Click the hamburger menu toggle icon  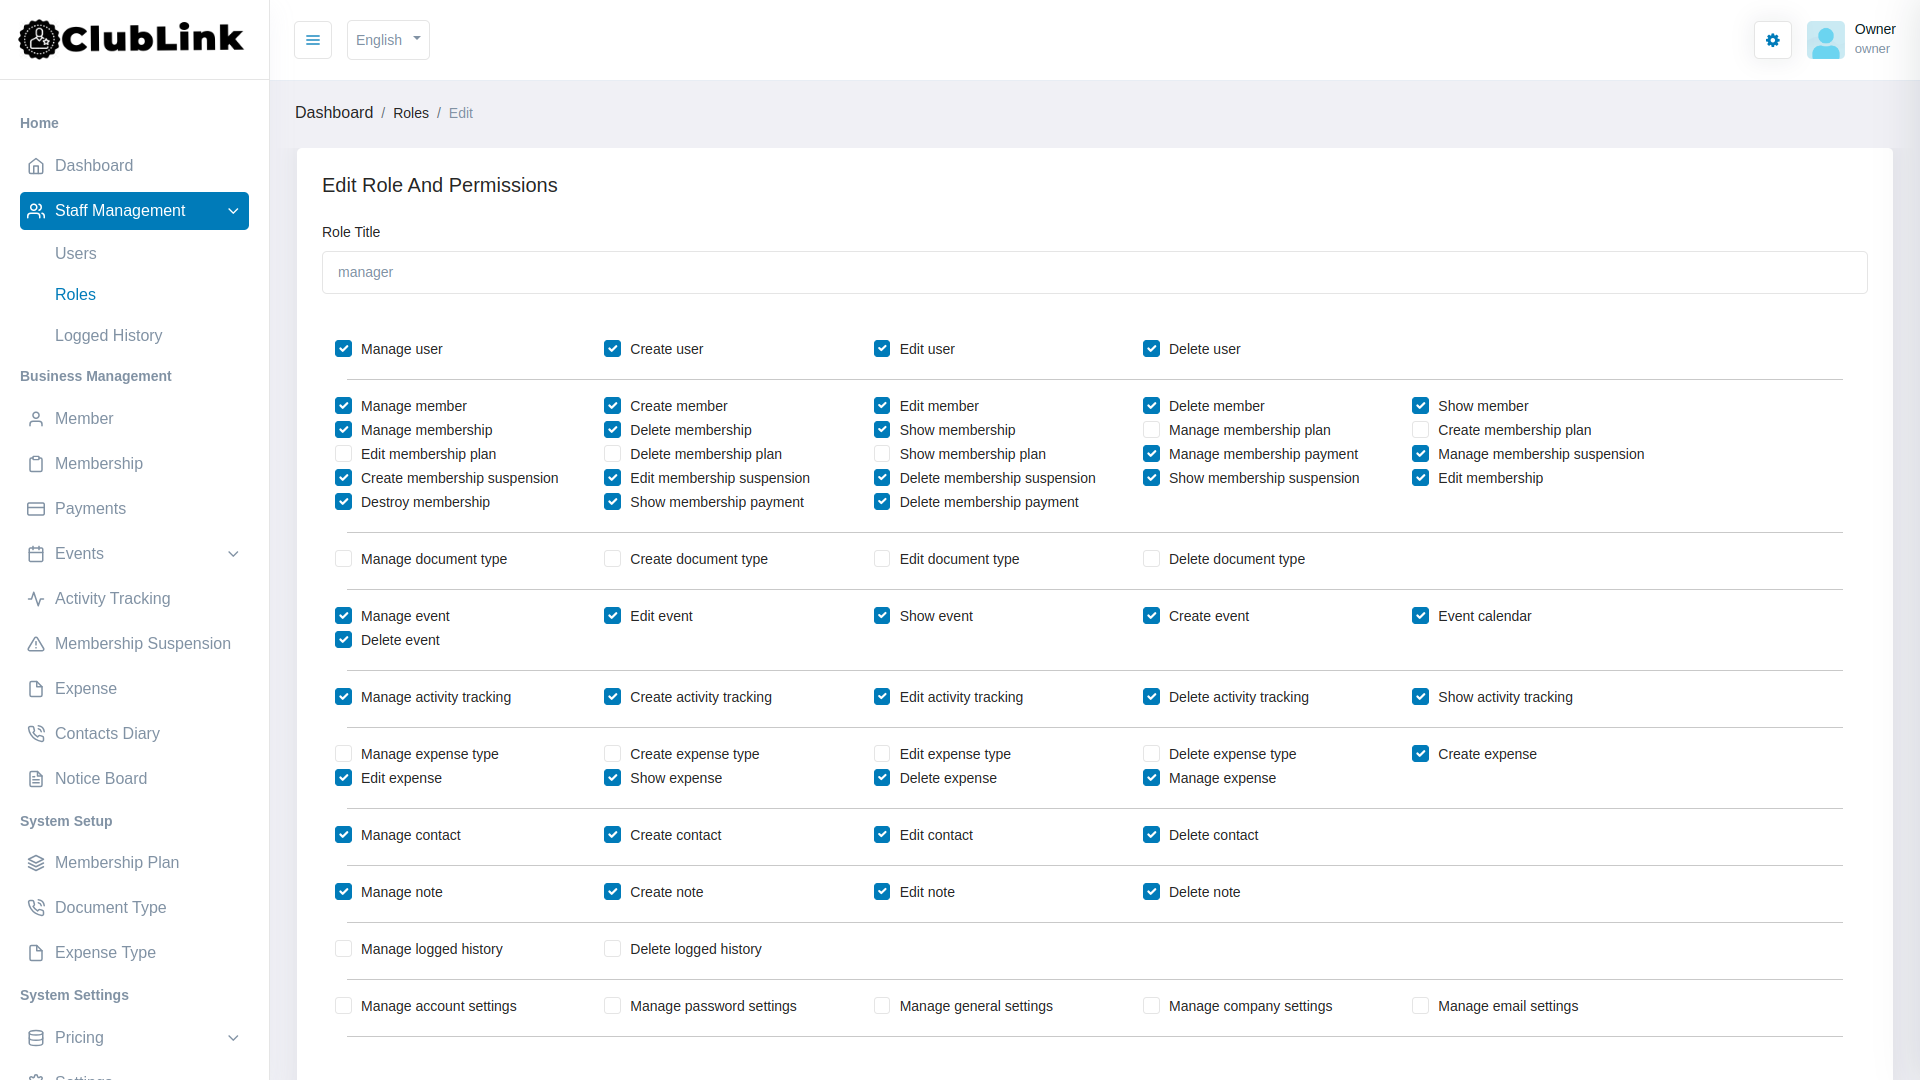tap(313, 40)
